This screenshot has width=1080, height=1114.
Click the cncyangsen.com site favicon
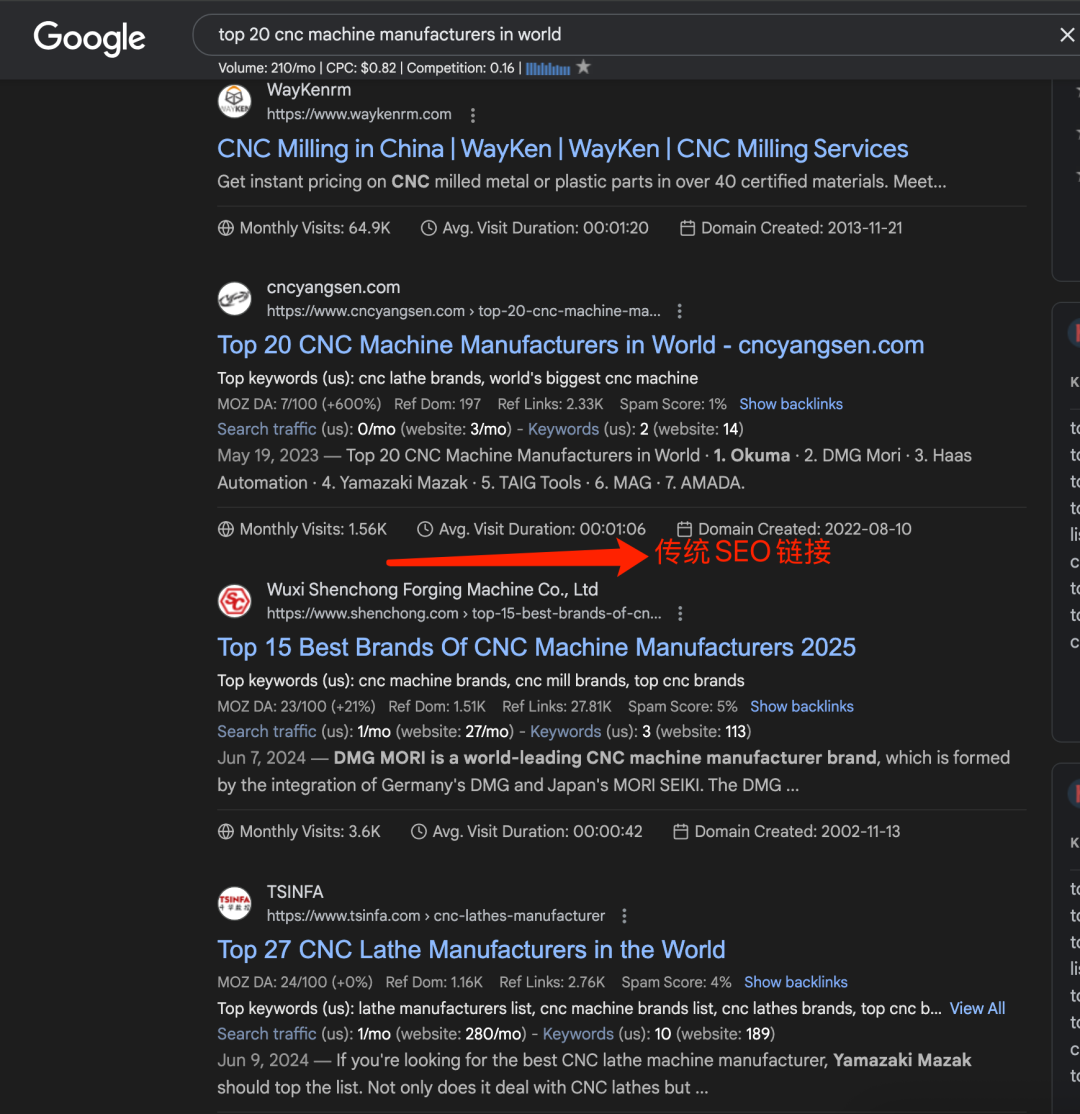tap(234, 298)
